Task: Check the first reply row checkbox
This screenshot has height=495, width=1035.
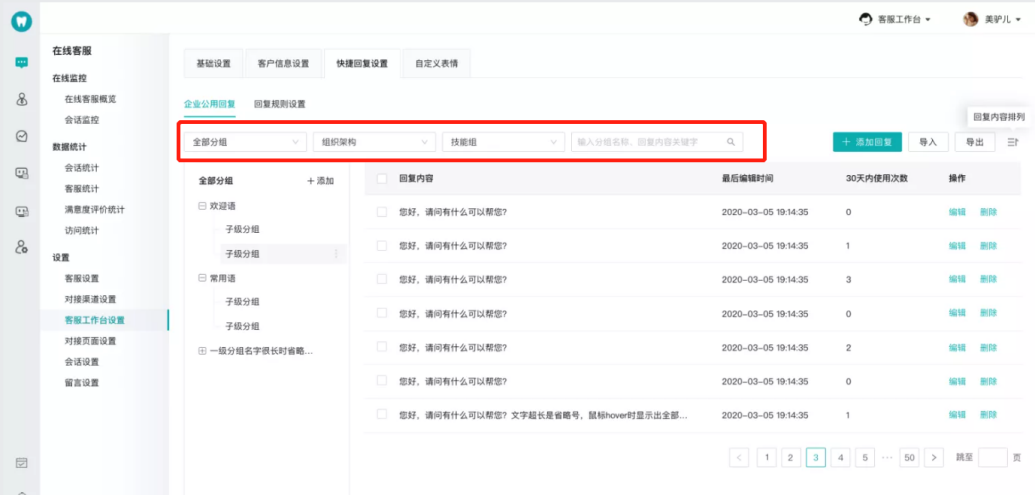Action: pyautogui.click(x=381, y=212)
